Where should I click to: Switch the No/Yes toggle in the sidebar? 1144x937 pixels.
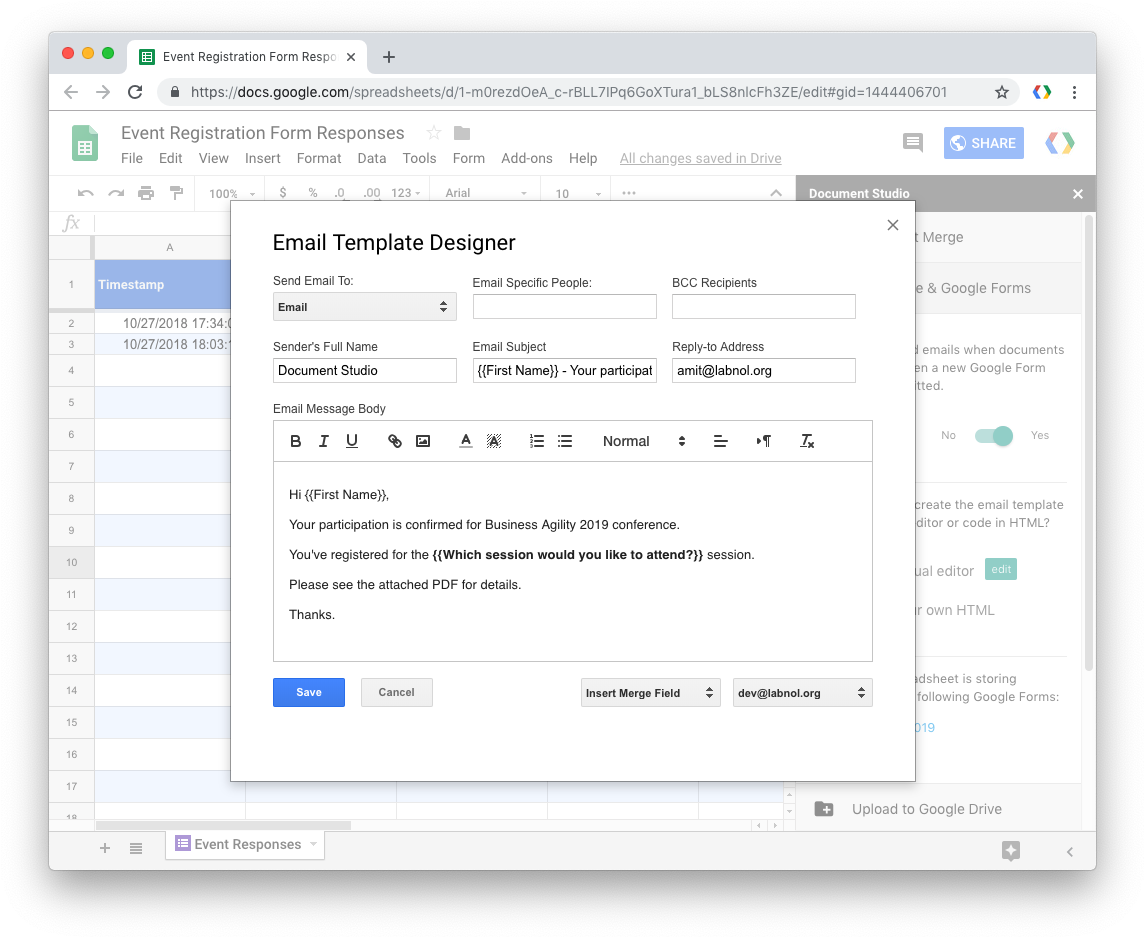[x=993, y=436]
